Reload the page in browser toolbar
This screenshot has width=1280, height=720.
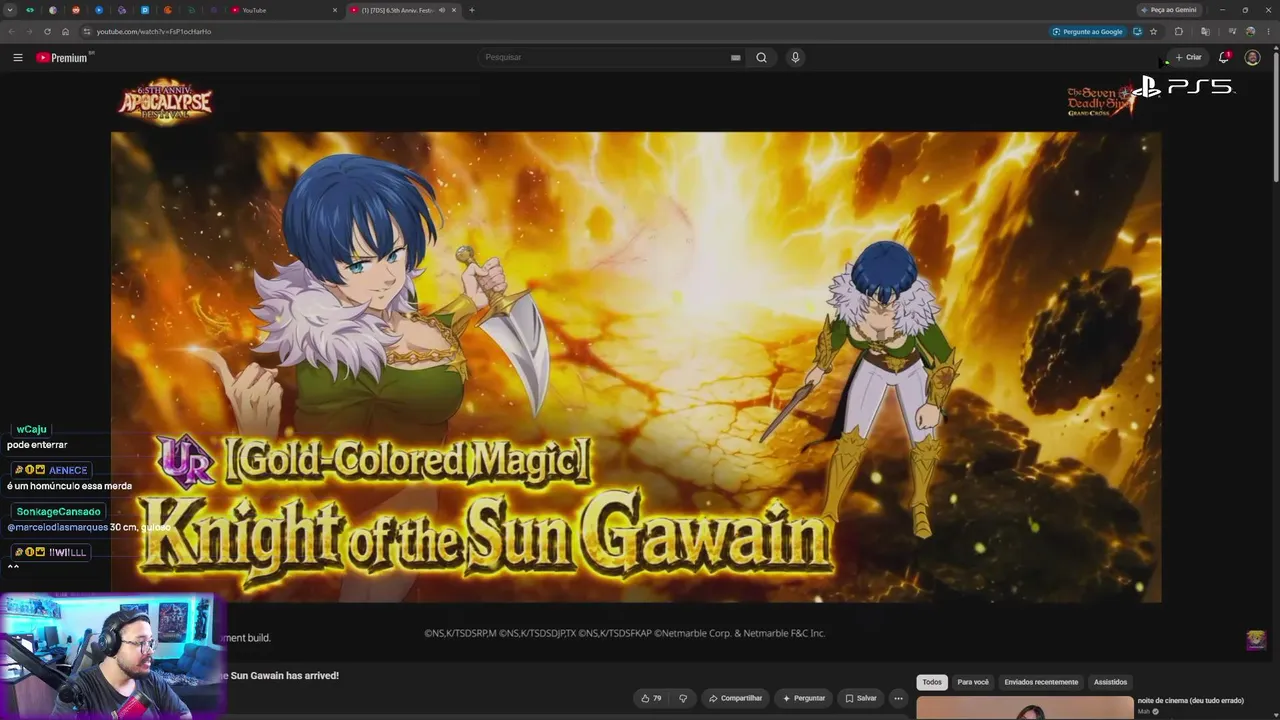click(47, 31)
